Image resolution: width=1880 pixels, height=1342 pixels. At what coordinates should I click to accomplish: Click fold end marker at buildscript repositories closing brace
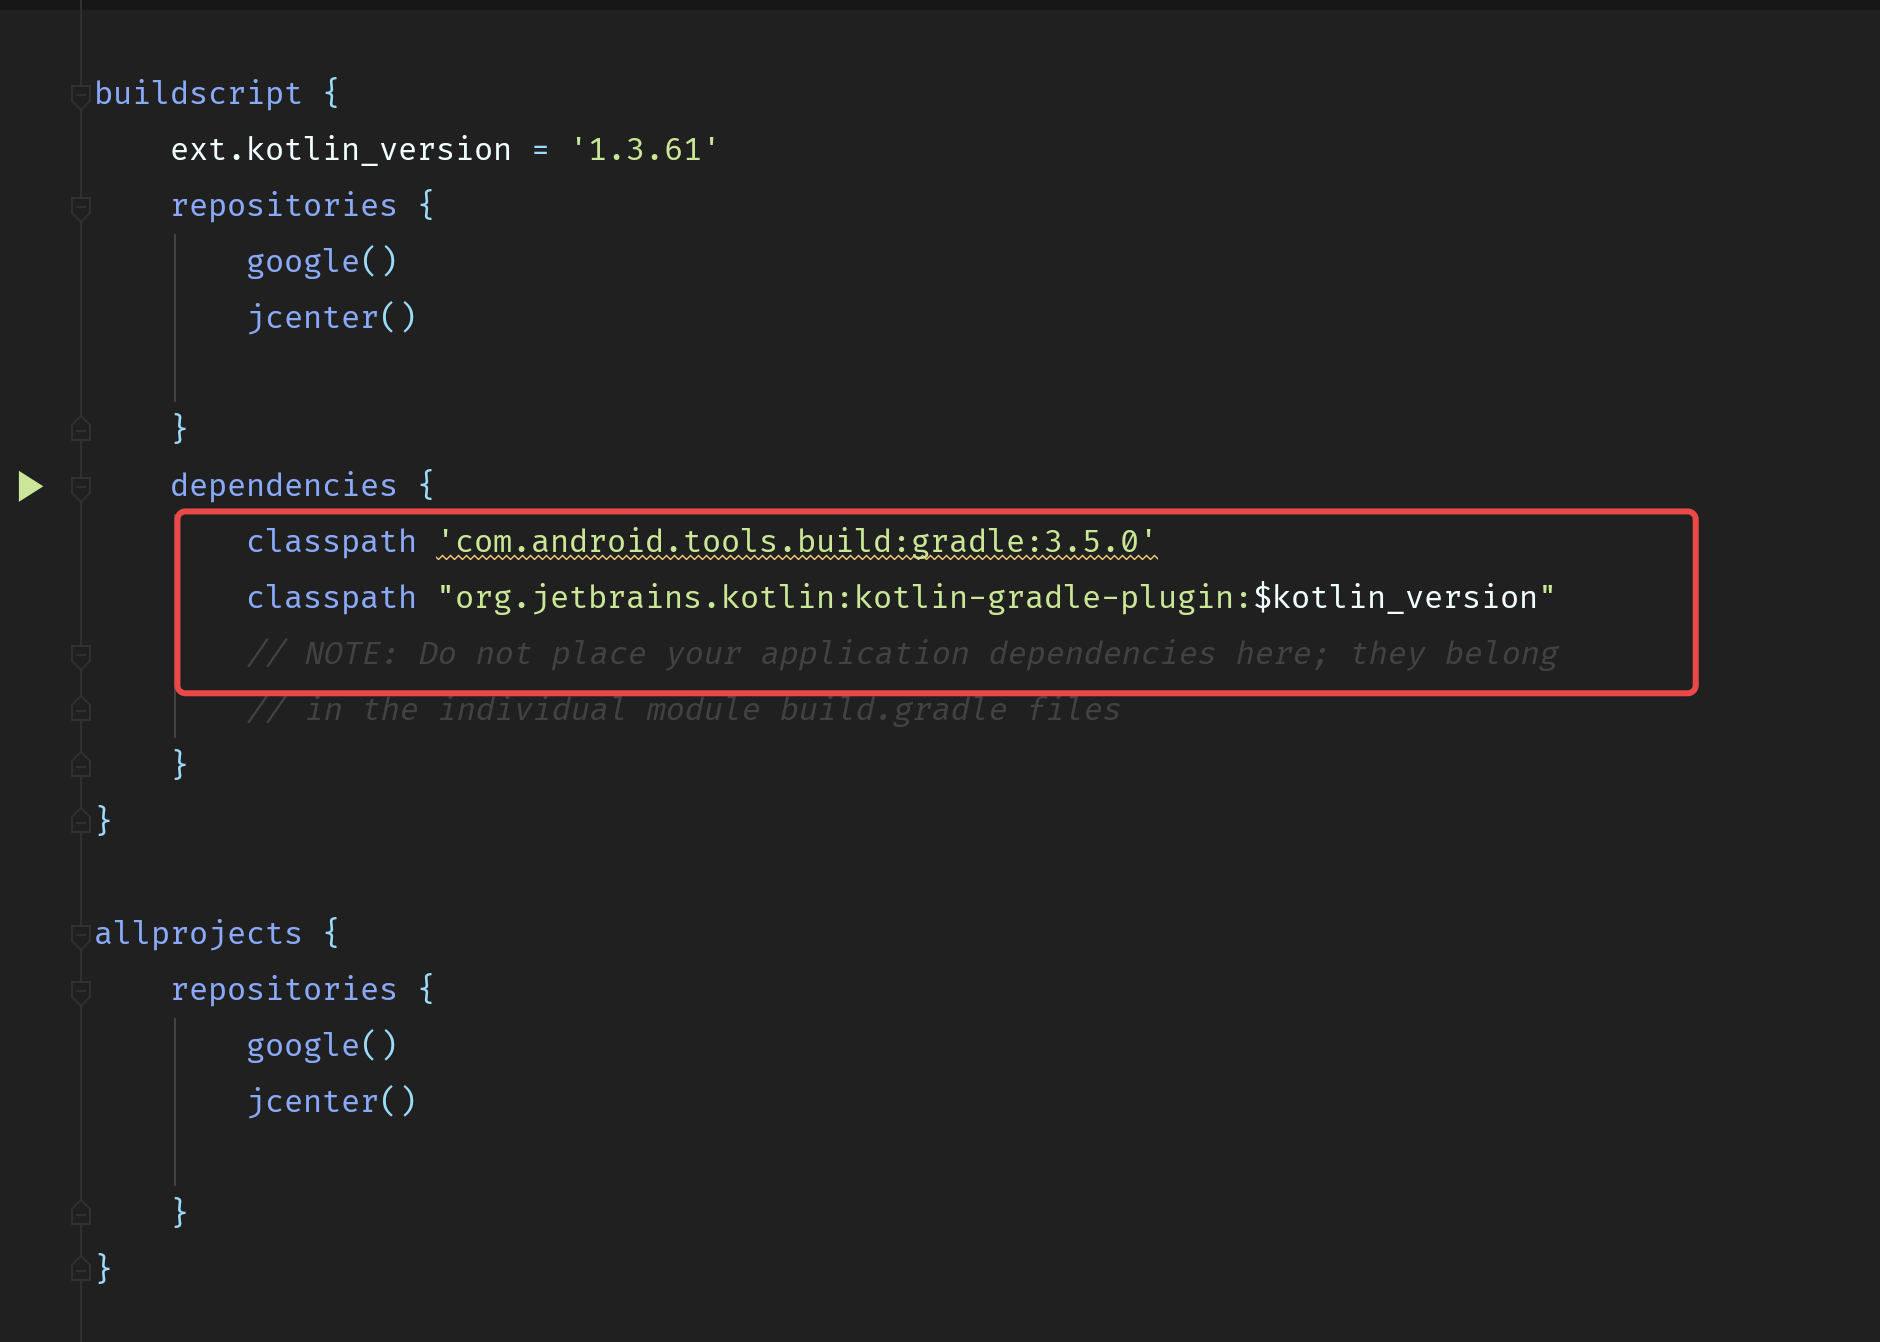[81, 430]
